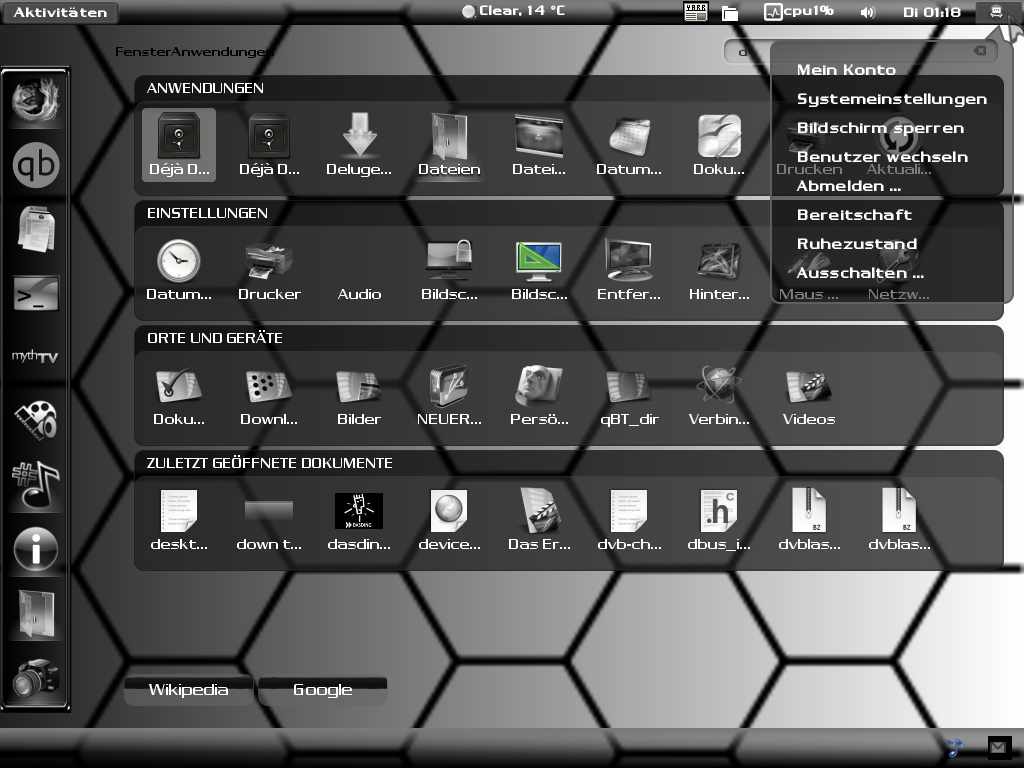1024x768 pixels.
Task: Open recent document down t...
Action: tap(269, 520)
